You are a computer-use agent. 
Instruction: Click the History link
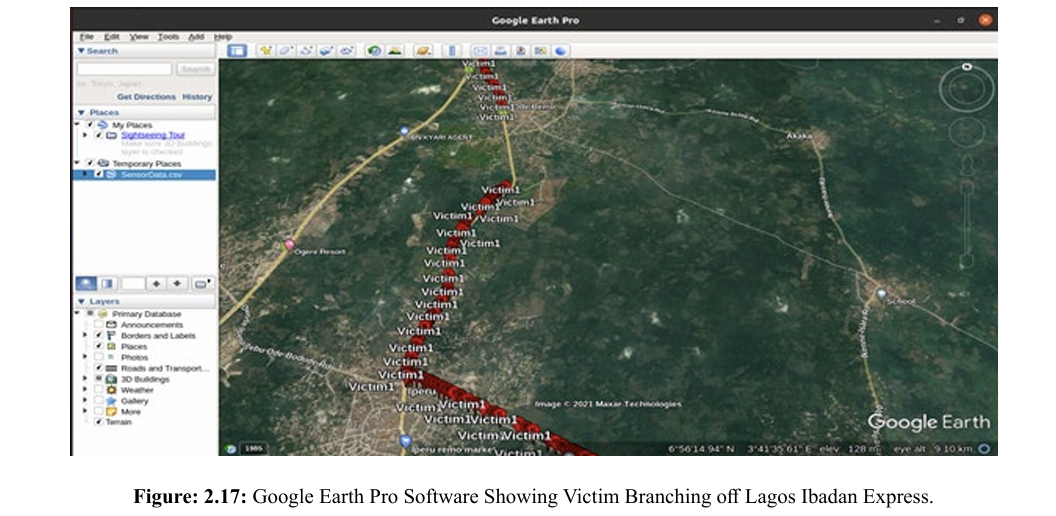coord(197,97)
